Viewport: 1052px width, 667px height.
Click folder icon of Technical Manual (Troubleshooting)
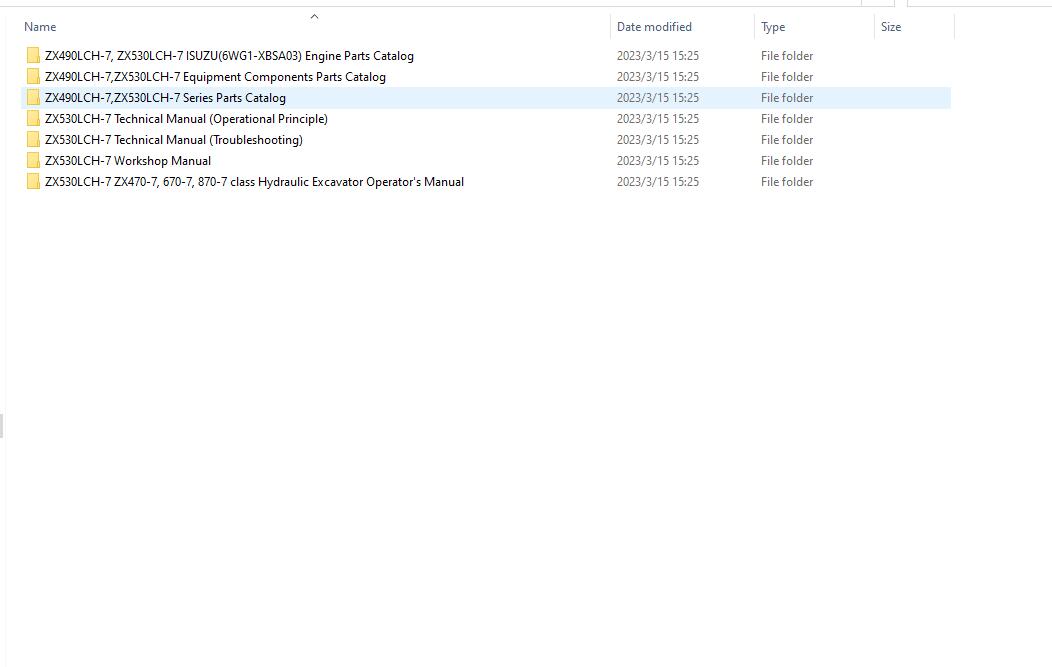[33, 140]
